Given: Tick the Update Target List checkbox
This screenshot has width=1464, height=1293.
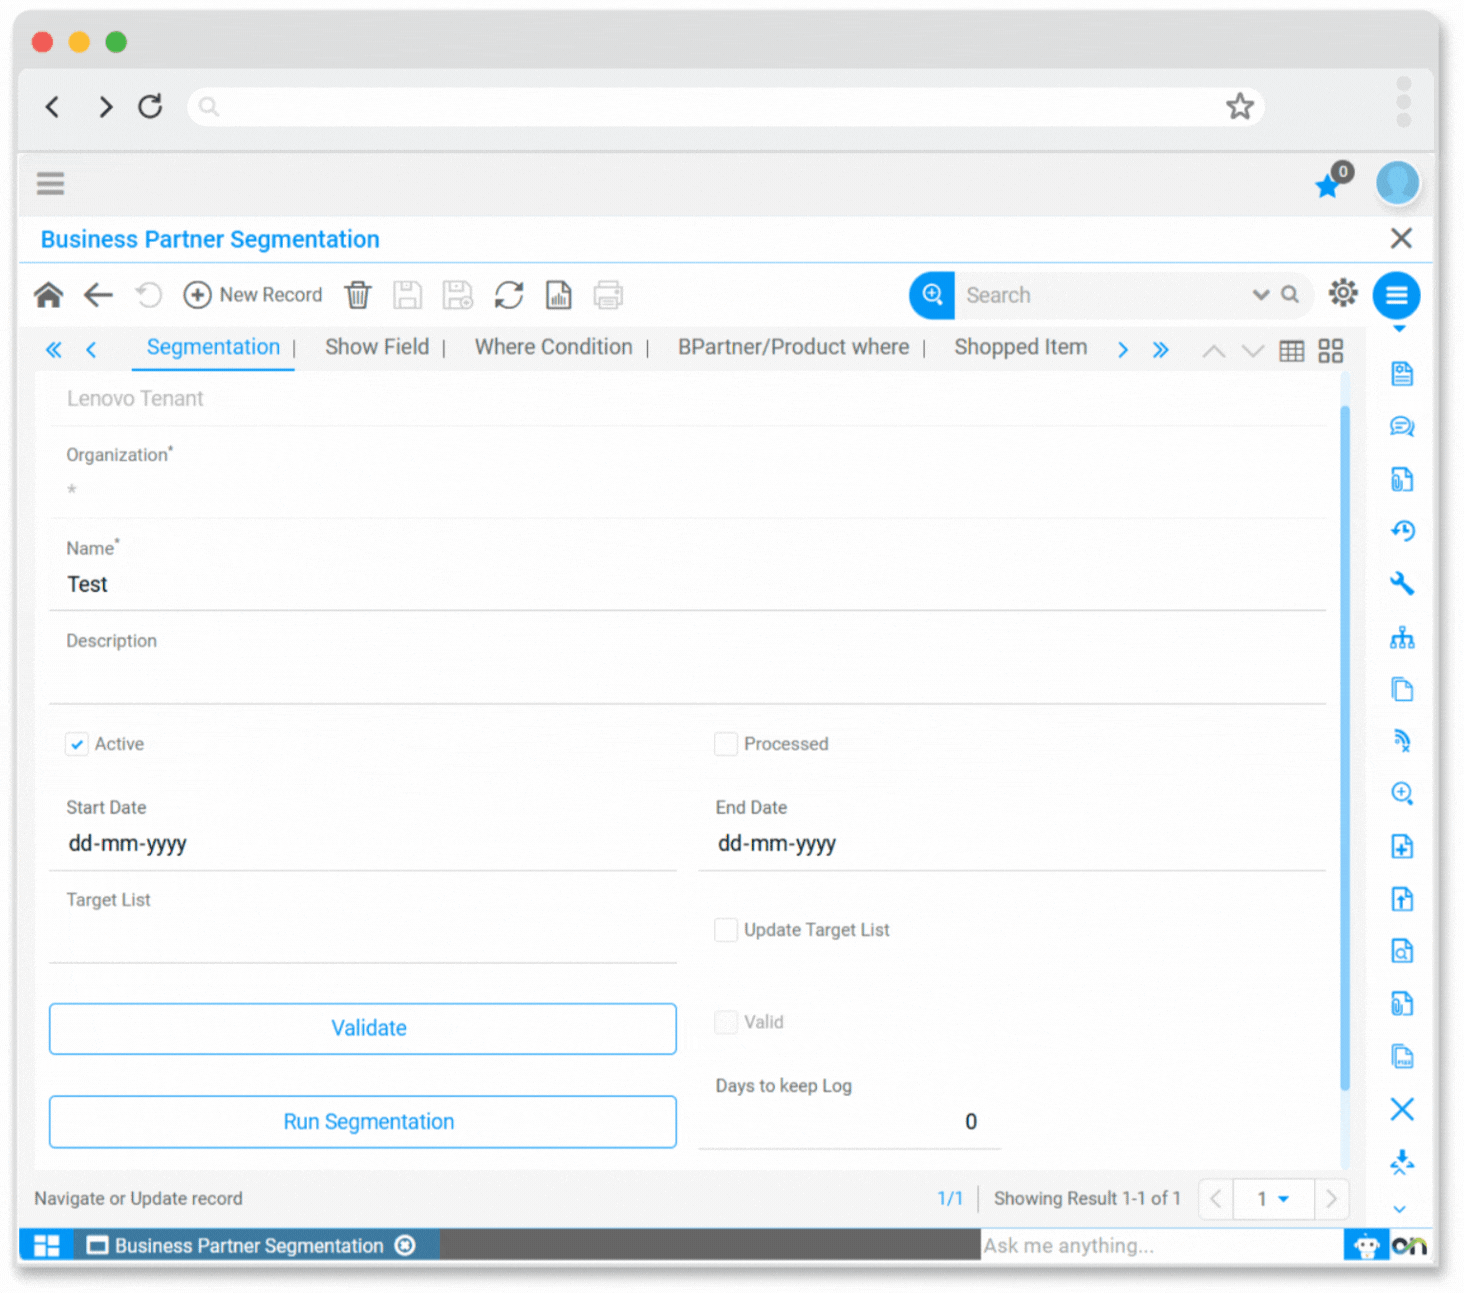Looking at the screenshot, I should [x=726, y=930].
